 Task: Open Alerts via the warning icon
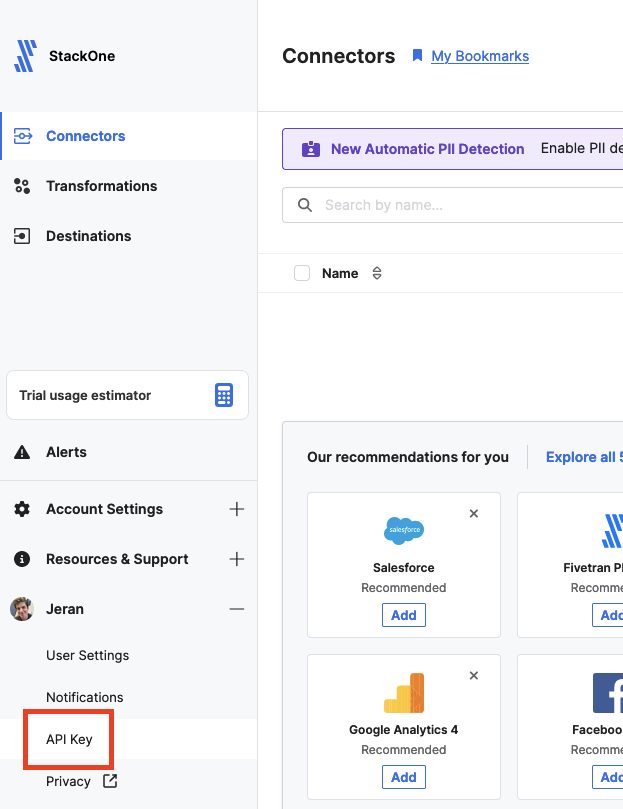[21, 451]
